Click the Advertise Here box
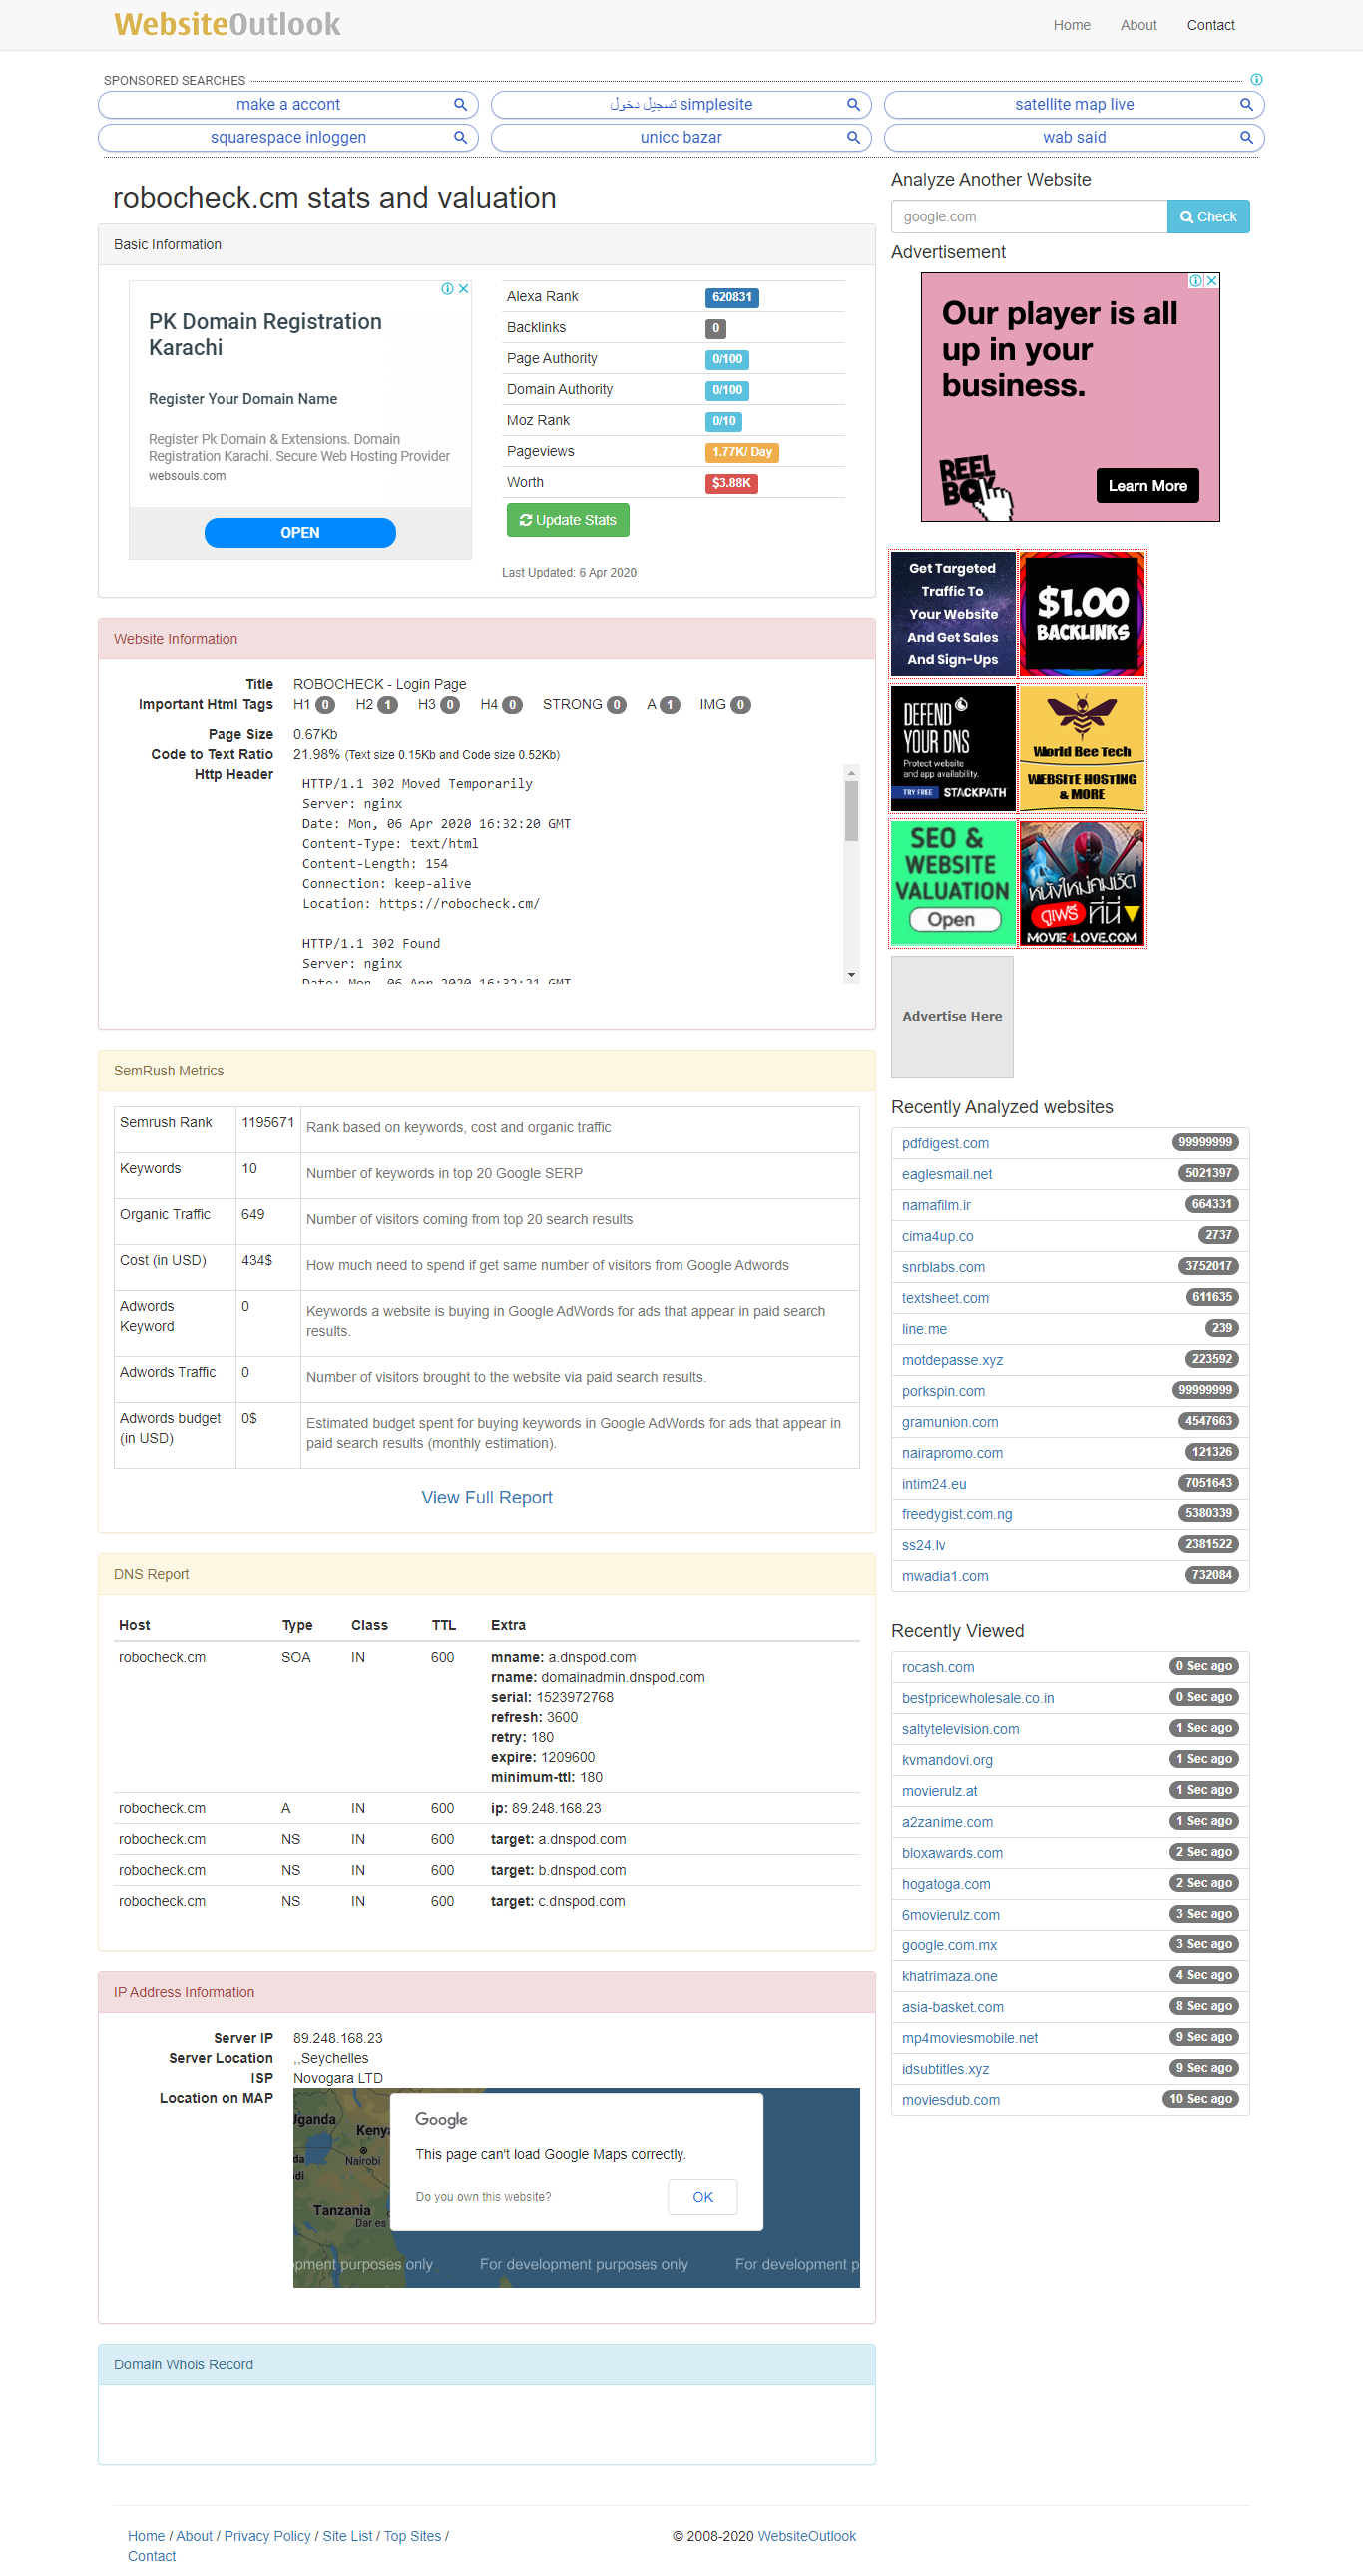 coord(952,1016)
